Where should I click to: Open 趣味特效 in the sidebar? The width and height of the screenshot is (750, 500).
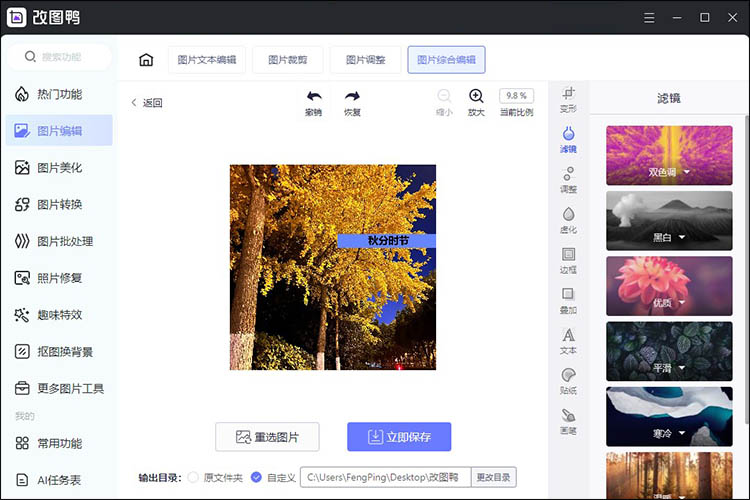point(59,315)
